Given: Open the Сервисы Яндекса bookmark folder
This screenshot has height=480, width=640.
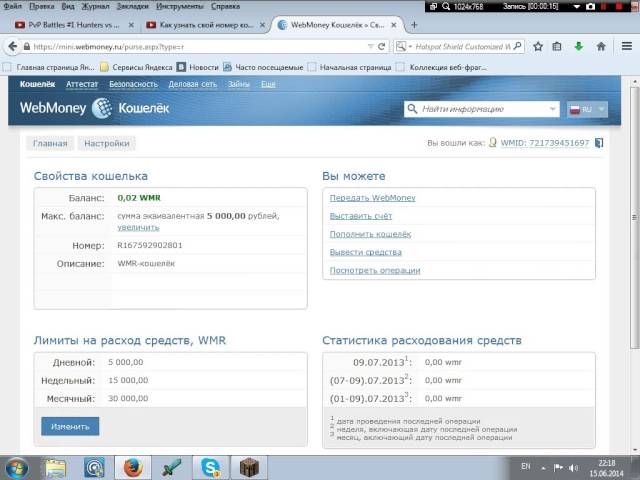Looking at the screenshot, I should click(137, 67).
